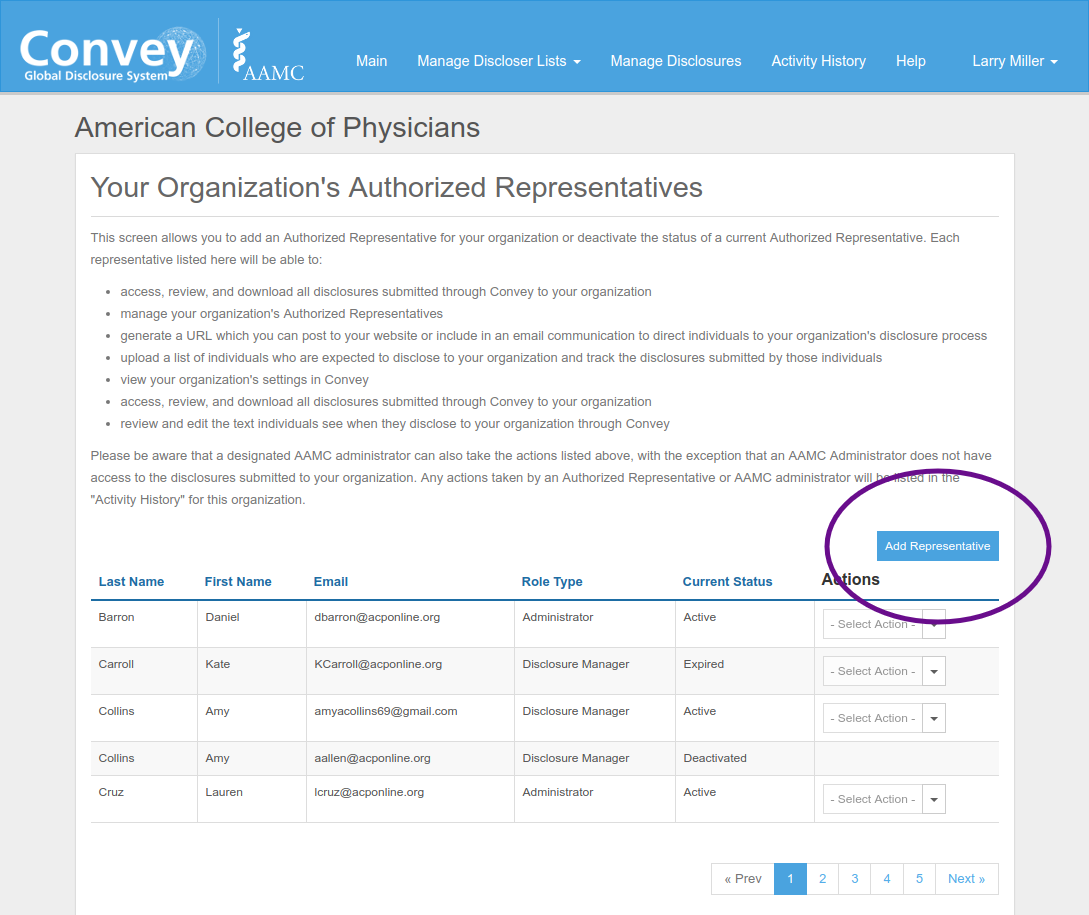Click the email KCarroll@acponline.org
Viewport: 1089px width, 915px height.
pos(378,664)
